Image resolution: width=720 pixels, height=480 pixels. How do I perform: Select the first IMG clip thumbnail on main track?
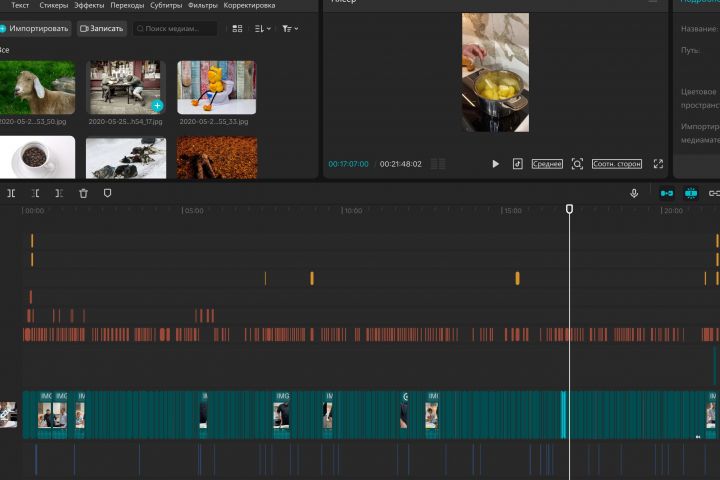coord(45,415)
